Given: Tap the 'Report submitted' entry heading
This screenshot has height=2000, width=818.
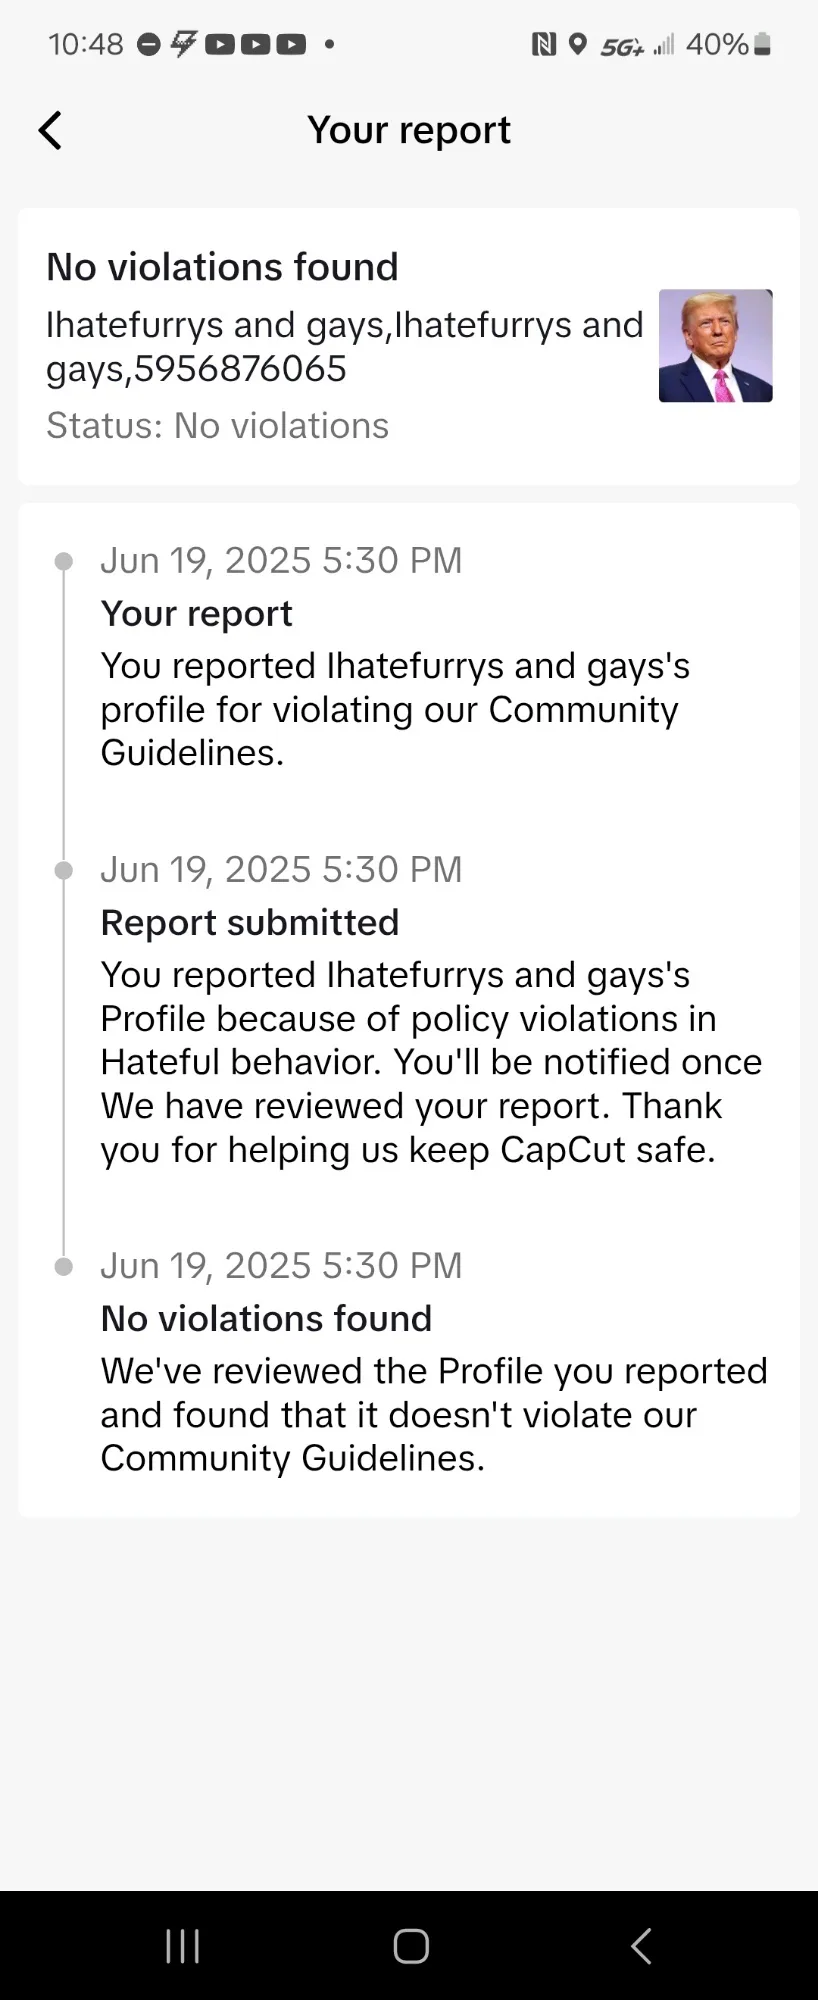Looking at the screenshot, I should coord(250,922).
